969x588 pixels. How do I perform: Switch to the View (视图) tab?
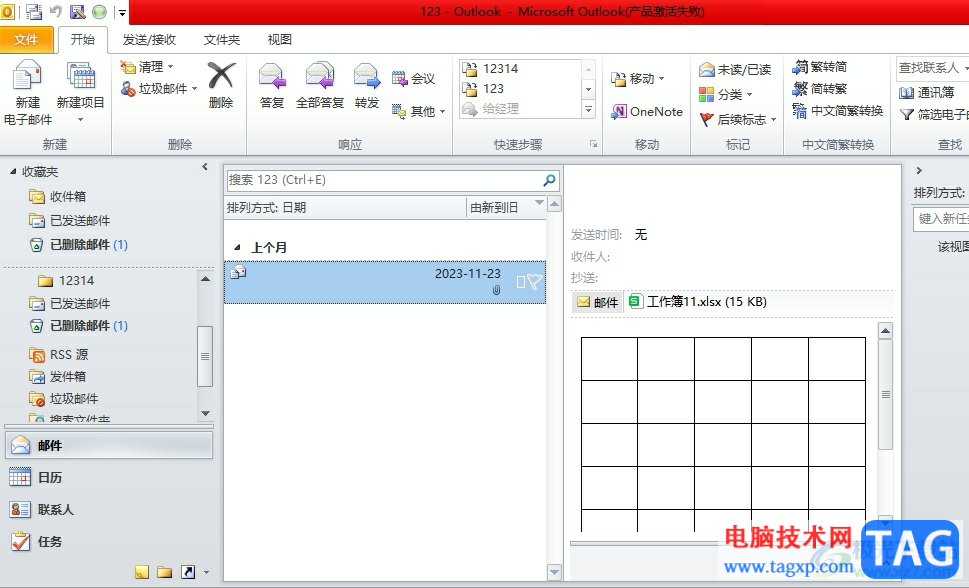click(x=279, y=40)
